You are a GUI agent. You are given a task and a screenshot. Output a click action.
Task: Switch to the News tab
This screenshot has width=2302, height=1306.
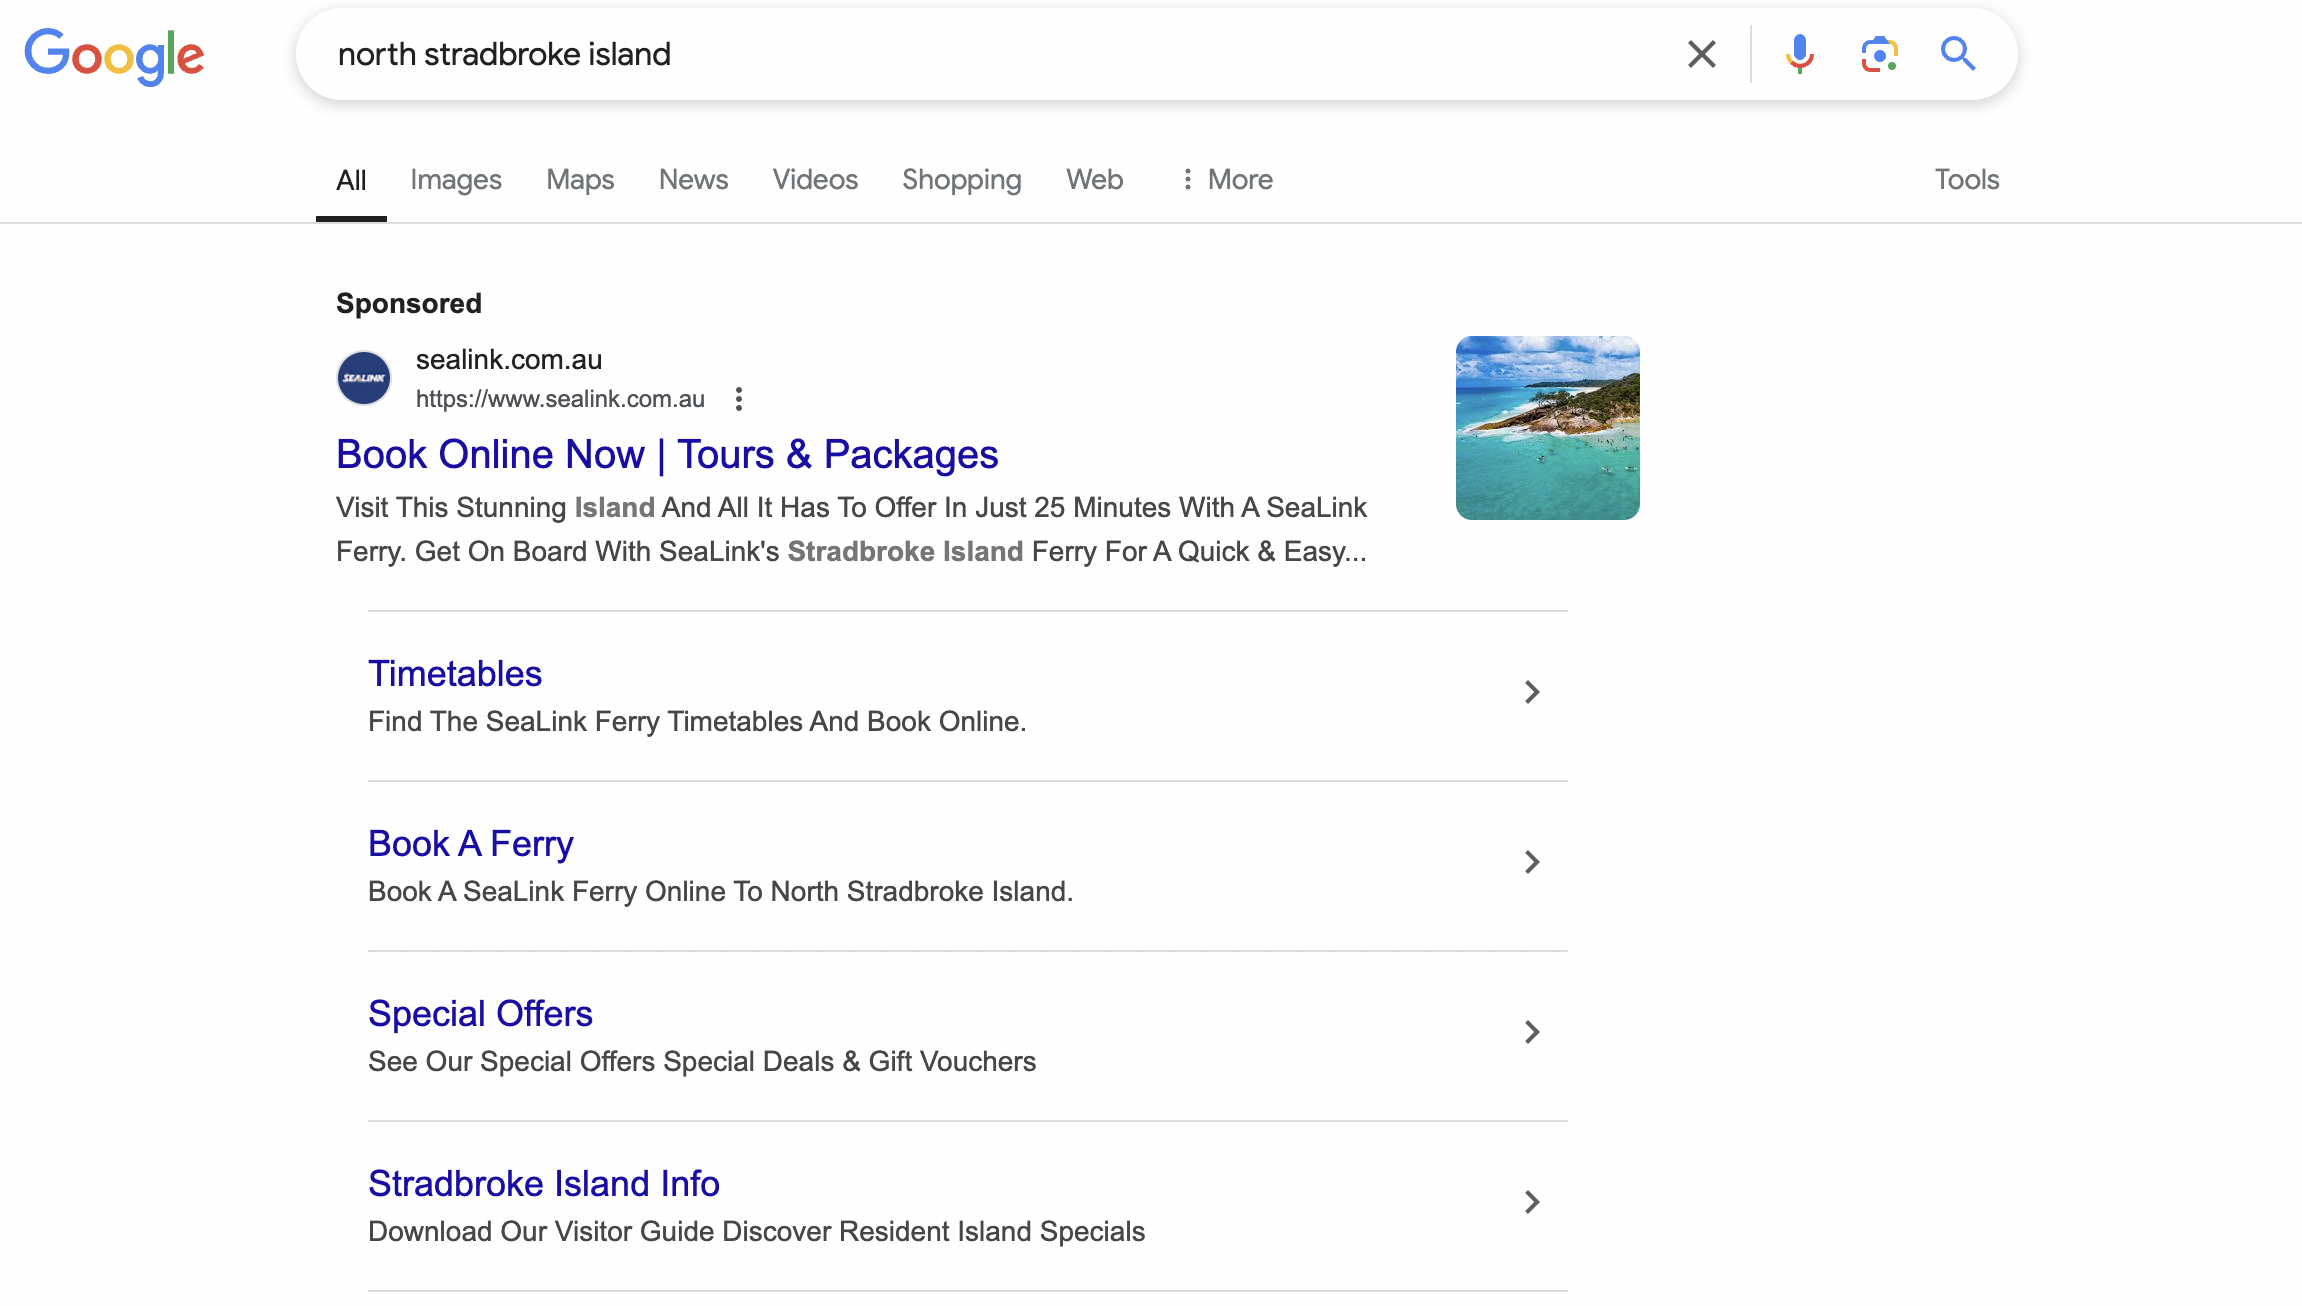tap(693, 180)
